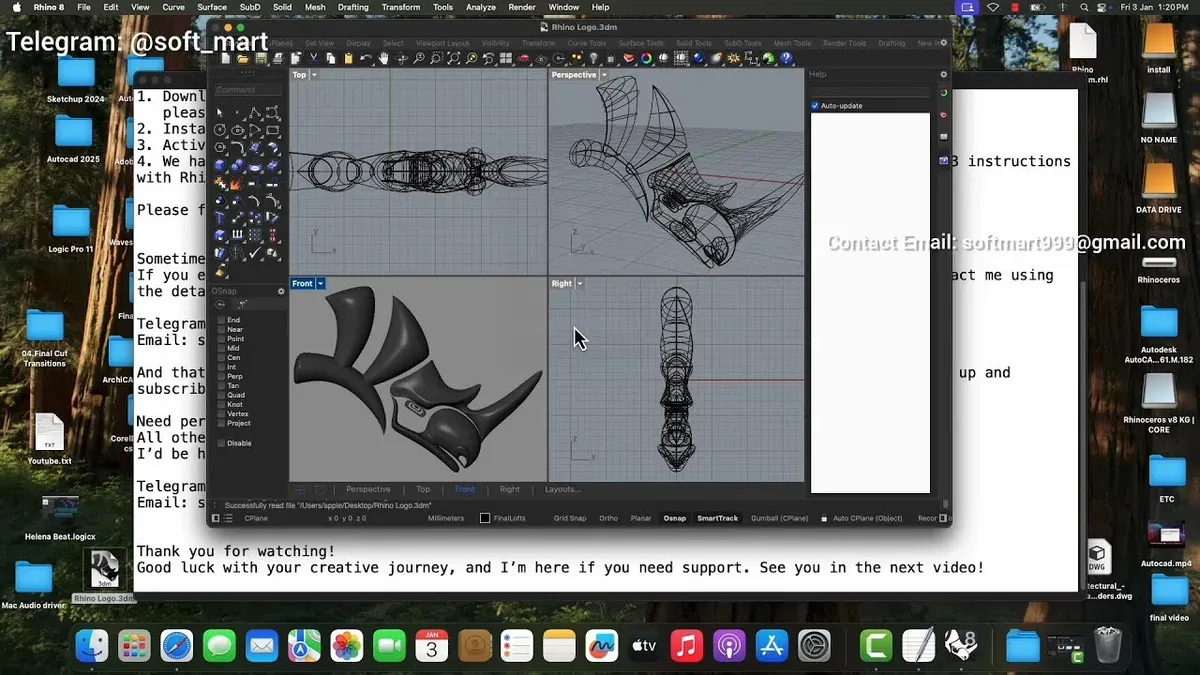
Task: Click the Undo arrow icon
Action: point(367,59)
